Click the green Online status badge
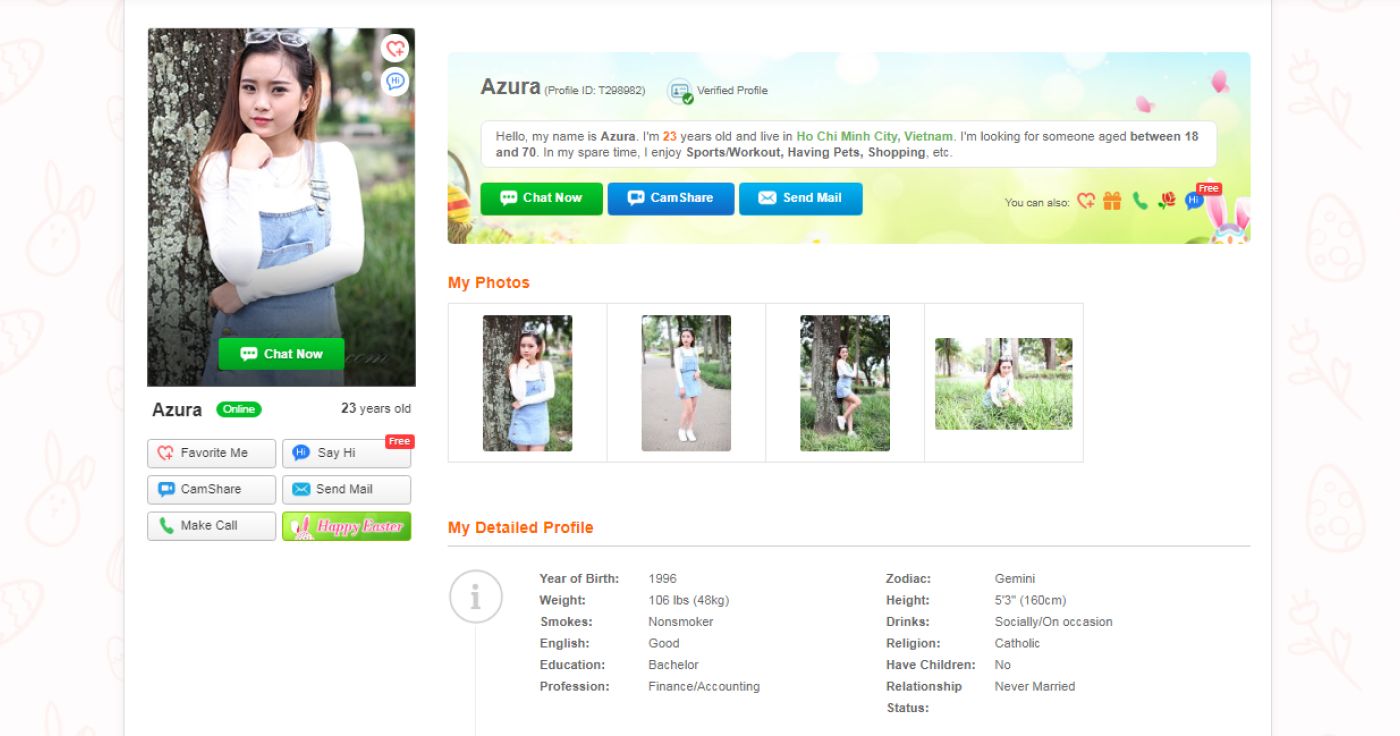The width and height of the screenshot is (1400, 736). pyautogui.click(x=239, y=409)
